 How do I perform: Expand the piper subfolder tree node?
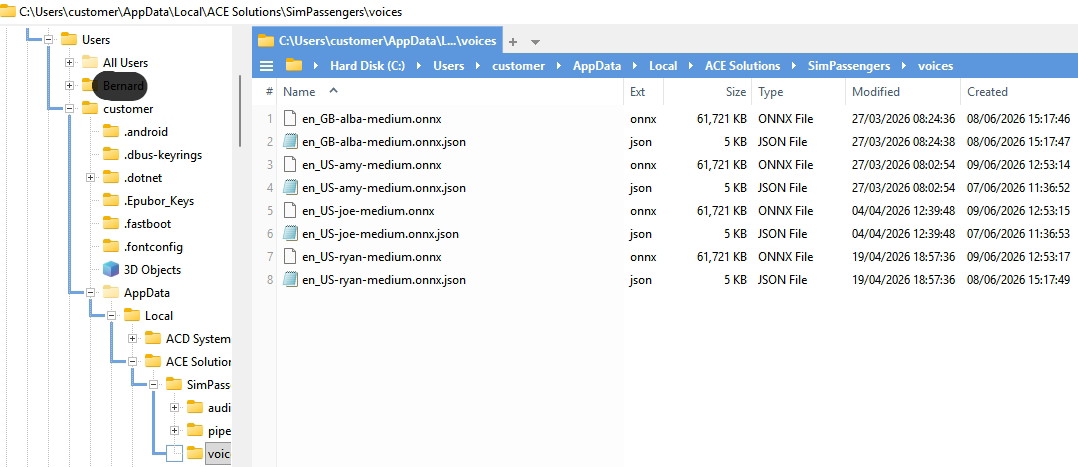(x=175, y=431)
